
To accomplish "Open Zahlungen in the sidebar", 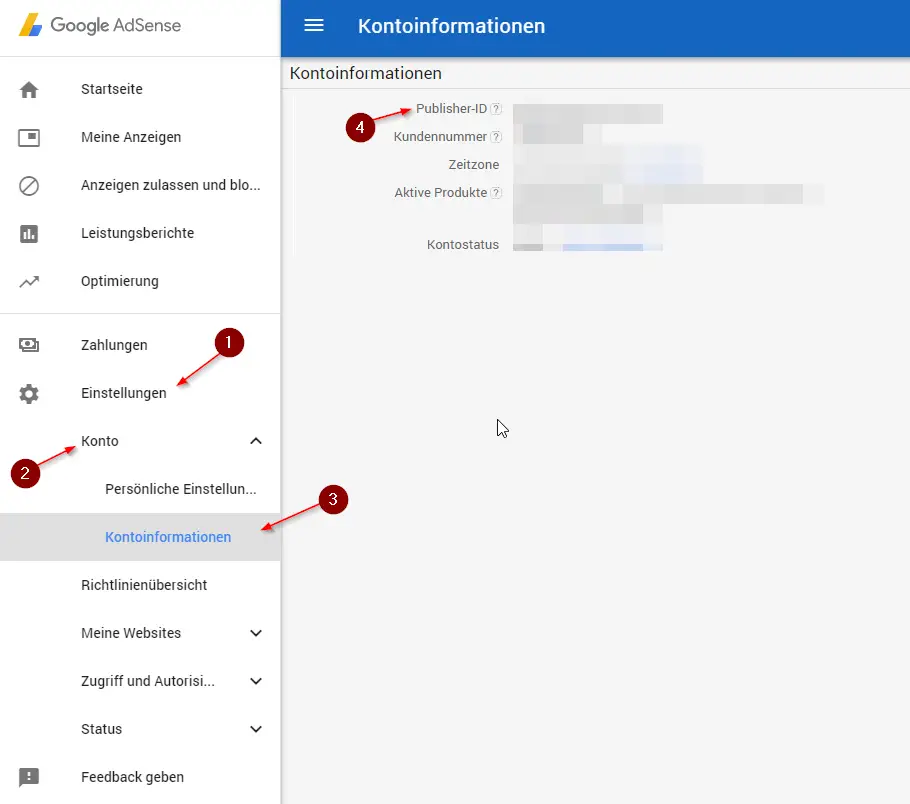I will pyautogui.click(x=140, y=345).
